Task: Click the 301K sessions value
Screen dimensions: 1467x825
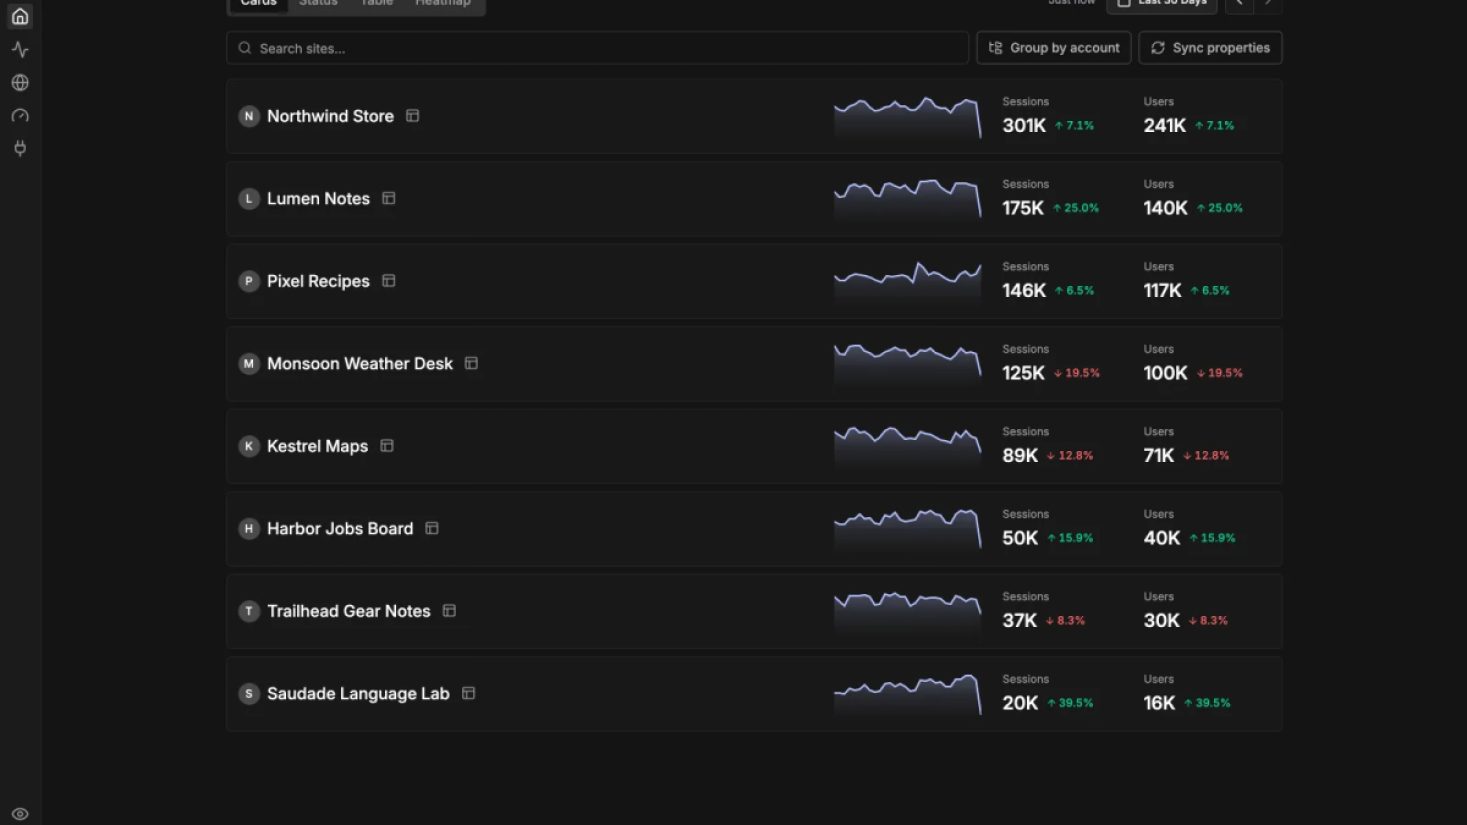Action: (1024, 125)
